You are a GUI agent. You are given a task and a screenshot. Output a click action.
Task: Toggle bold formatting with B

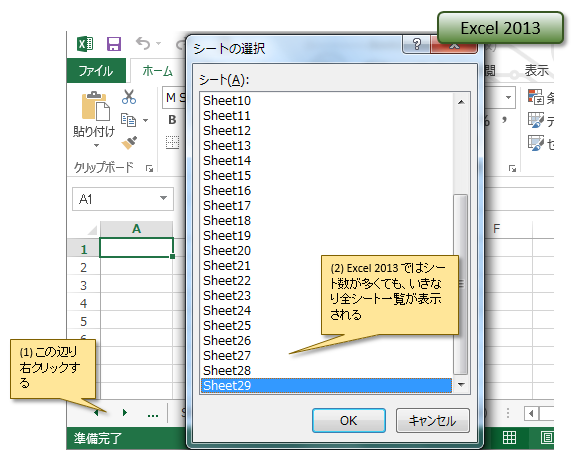tap(172, 120)
